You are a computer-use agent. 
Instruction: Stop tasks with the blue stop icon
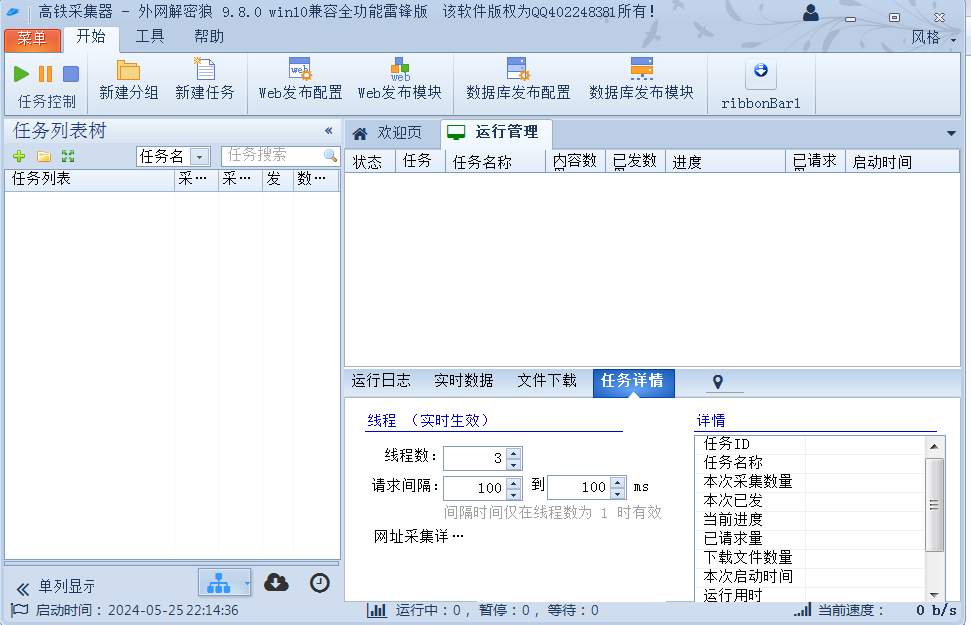(x=71, y=74)
